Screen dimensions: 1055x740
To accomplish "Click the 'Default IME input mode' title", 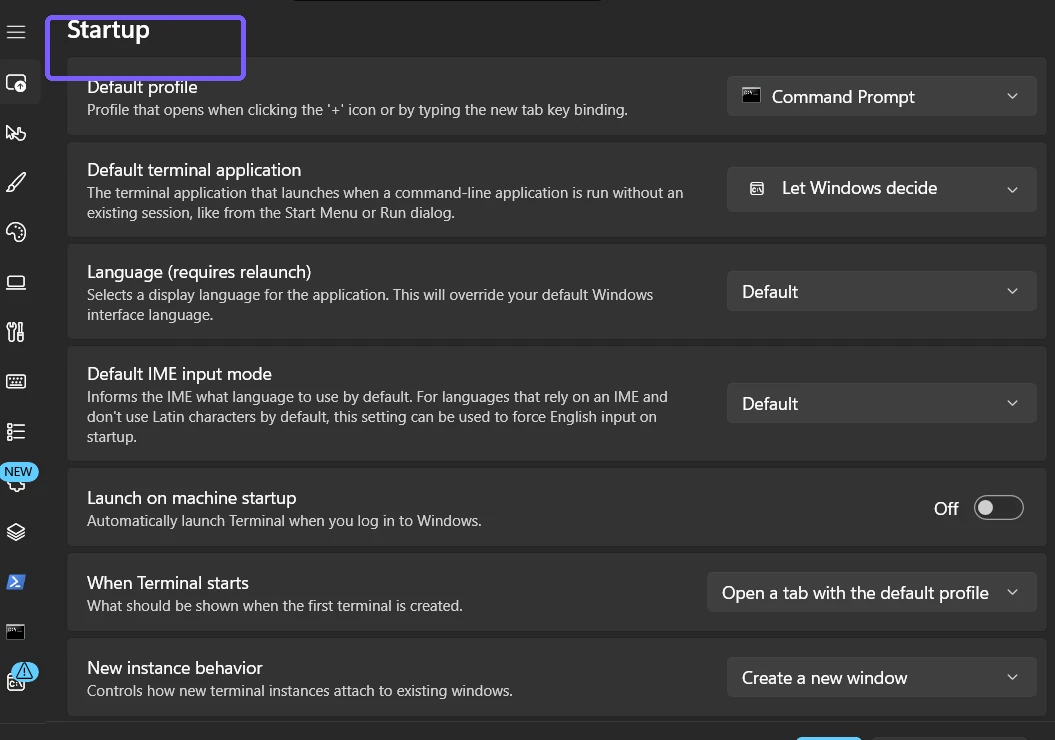I will click(180, 374).
